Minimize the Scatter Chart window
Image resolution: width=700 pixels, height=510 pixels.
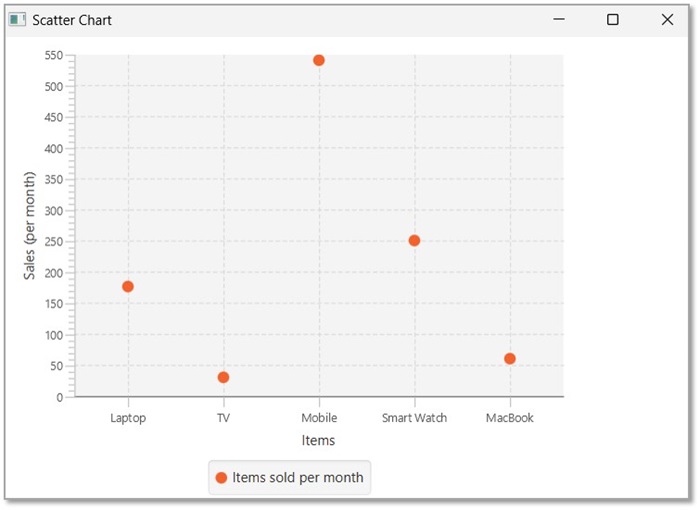[559, 20]
